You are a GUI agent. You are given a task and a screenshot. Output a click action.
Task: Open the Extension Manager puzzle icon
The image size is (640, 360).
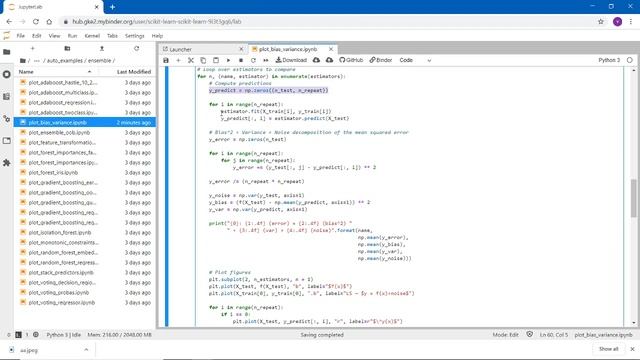[x=7, y=163]
